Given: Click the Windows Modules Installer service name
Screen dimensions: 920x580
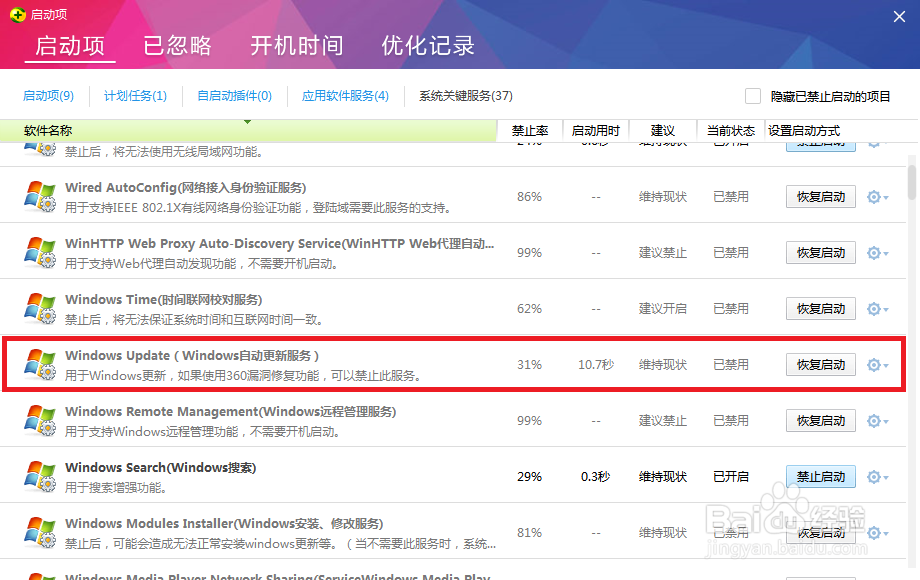Looking at the screenshot, I should (224, 524).
